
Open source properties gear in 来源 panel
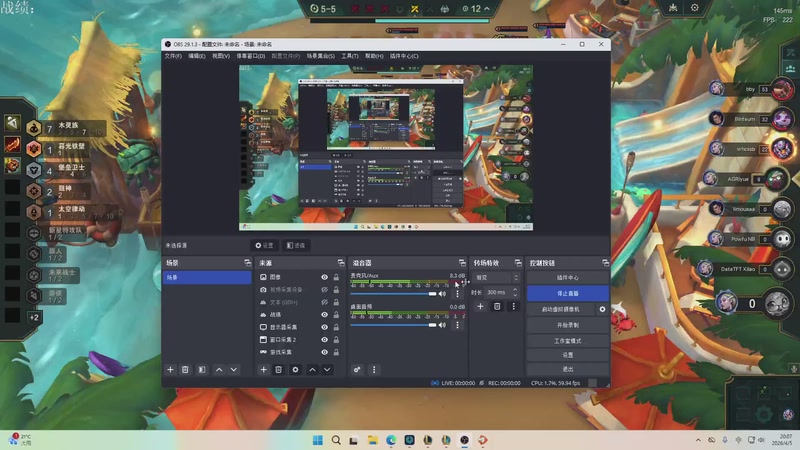pos(295,369)
